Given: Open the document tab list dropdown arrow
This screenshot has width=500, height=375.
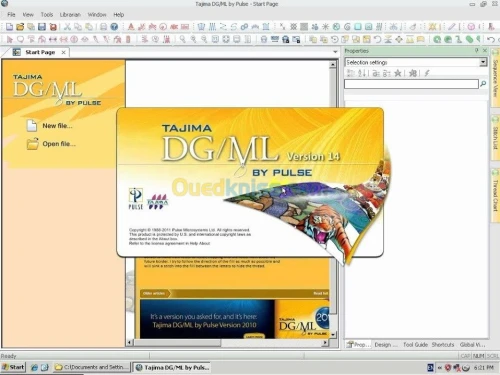Looking at the screenshot, I should tap(335, 52).
